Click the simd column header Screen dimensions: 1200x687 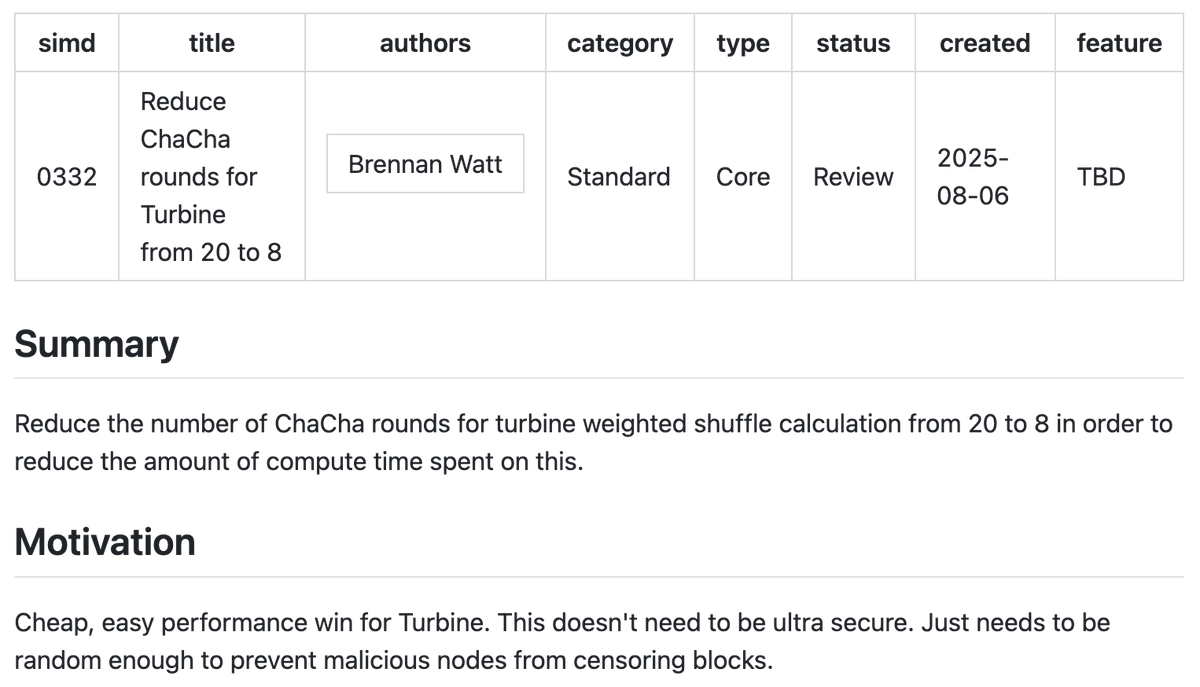coord(66,43)
